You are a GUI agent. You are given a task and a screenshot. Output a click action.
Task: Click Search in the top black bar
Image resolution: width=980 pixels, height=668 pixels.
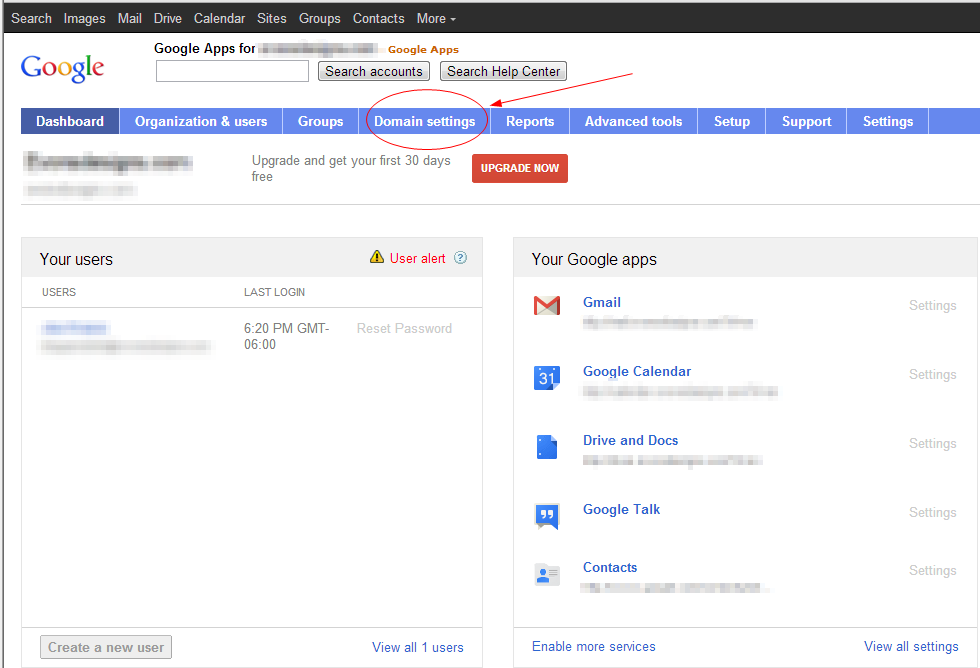(31, 19)
